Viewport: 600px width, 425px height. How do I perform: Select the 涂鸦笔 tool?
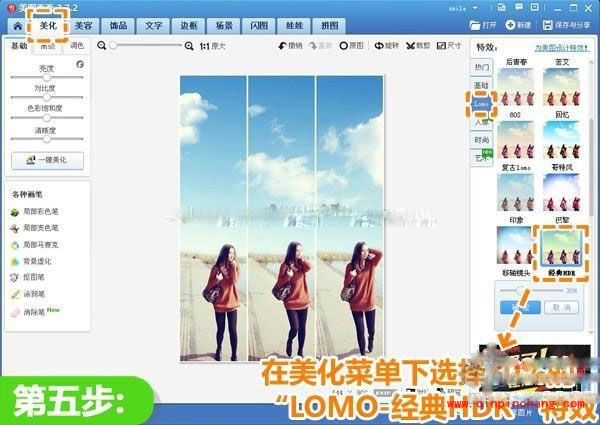coord(28,294)
